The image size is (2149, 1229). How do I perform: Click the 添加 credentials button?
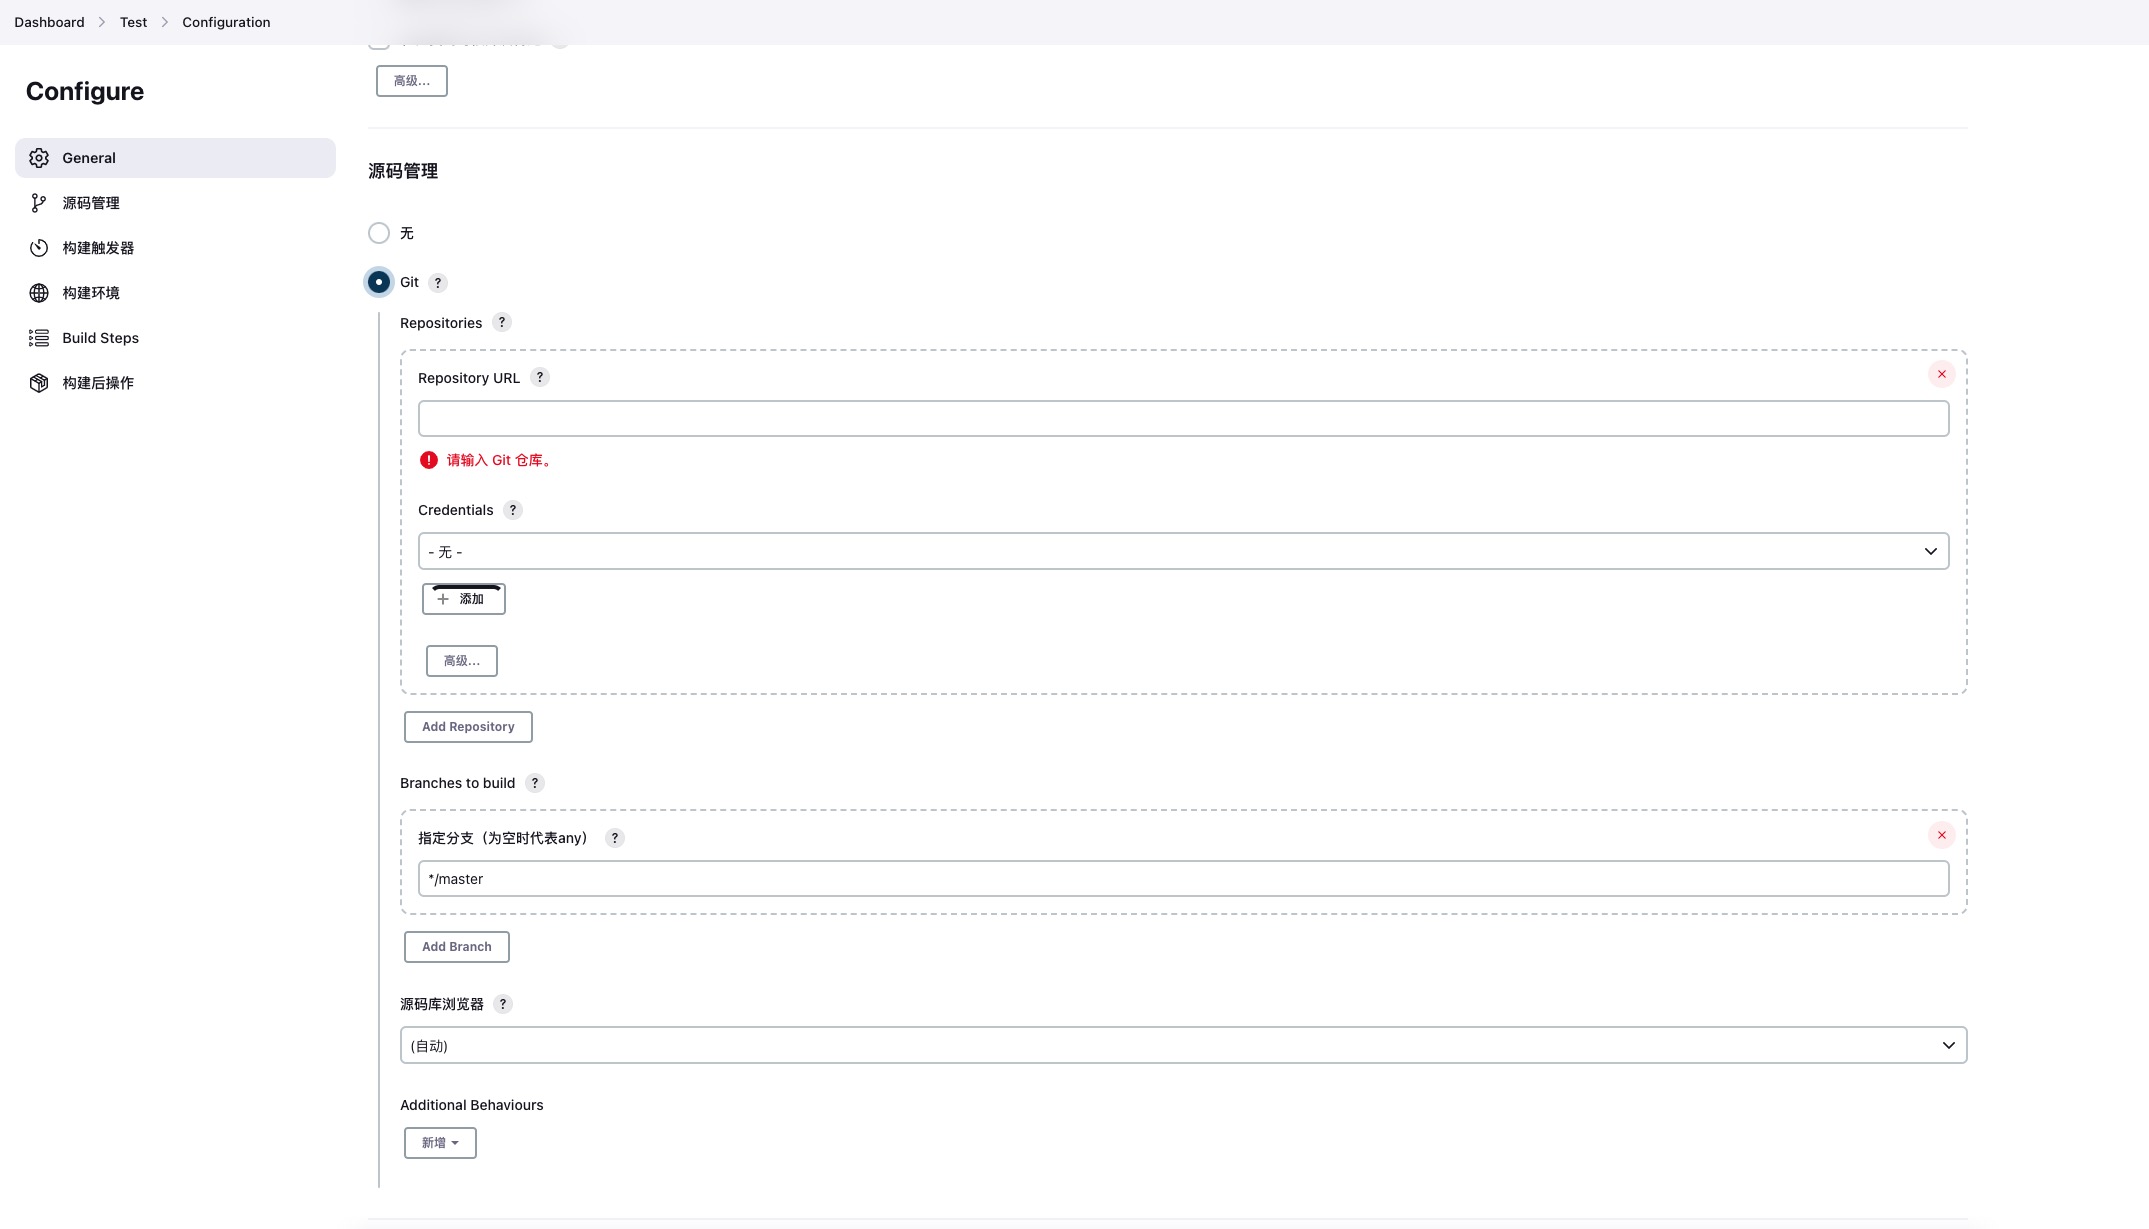click(x=463, y=599)
